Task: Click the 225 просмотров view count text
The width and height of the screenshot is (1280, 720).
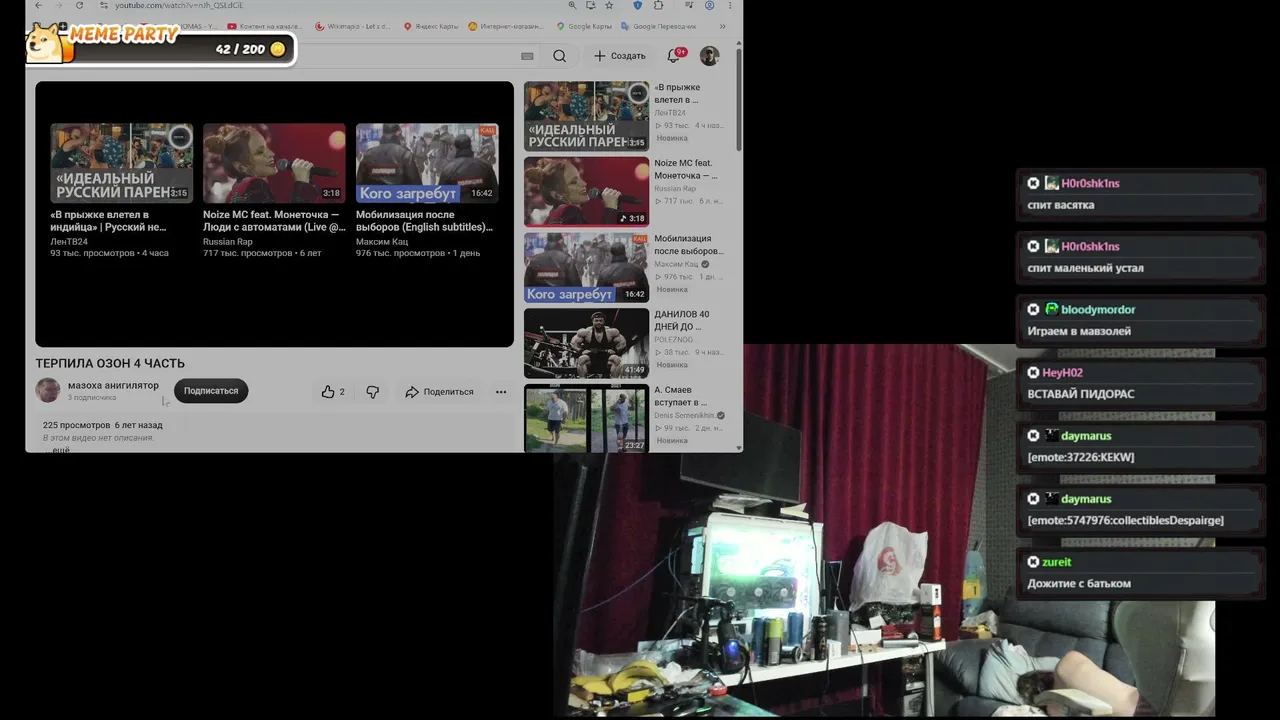Action: coord(76,425)
